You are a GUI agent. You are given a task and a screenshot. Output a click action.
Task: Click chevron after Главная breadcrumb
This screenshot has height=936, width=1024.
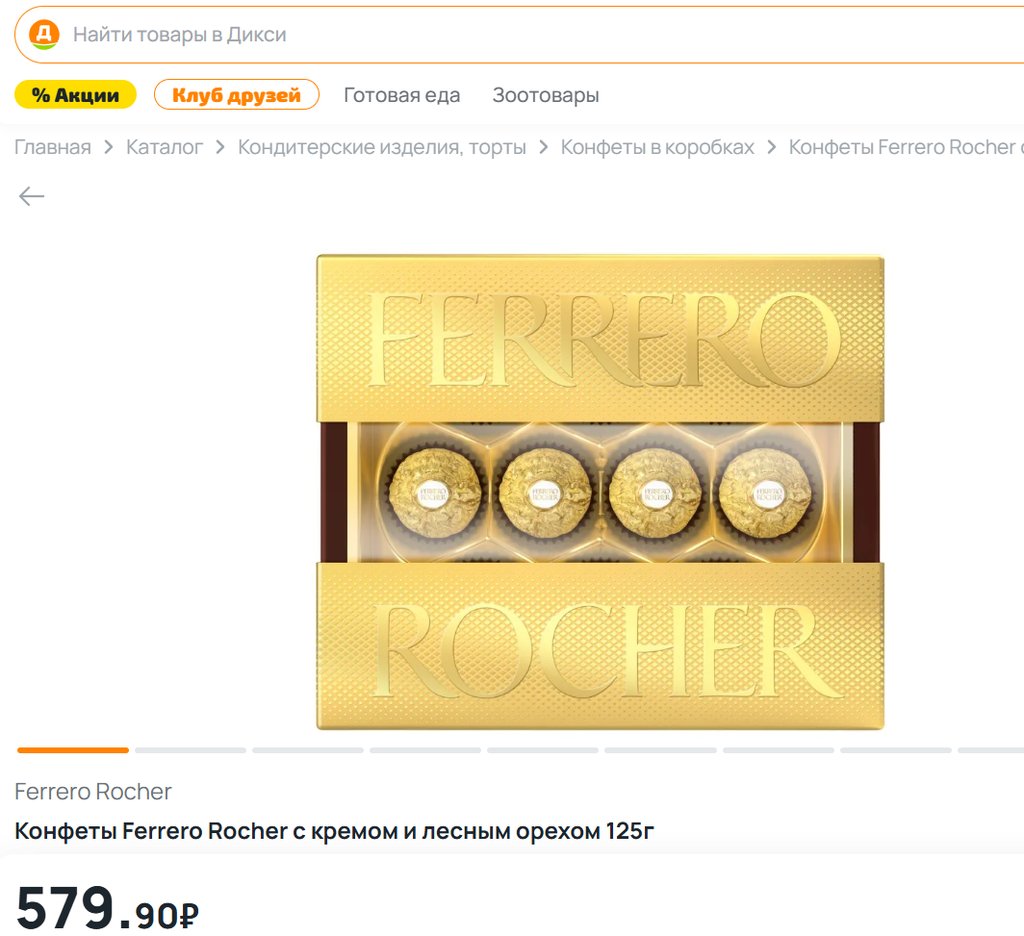108,147
